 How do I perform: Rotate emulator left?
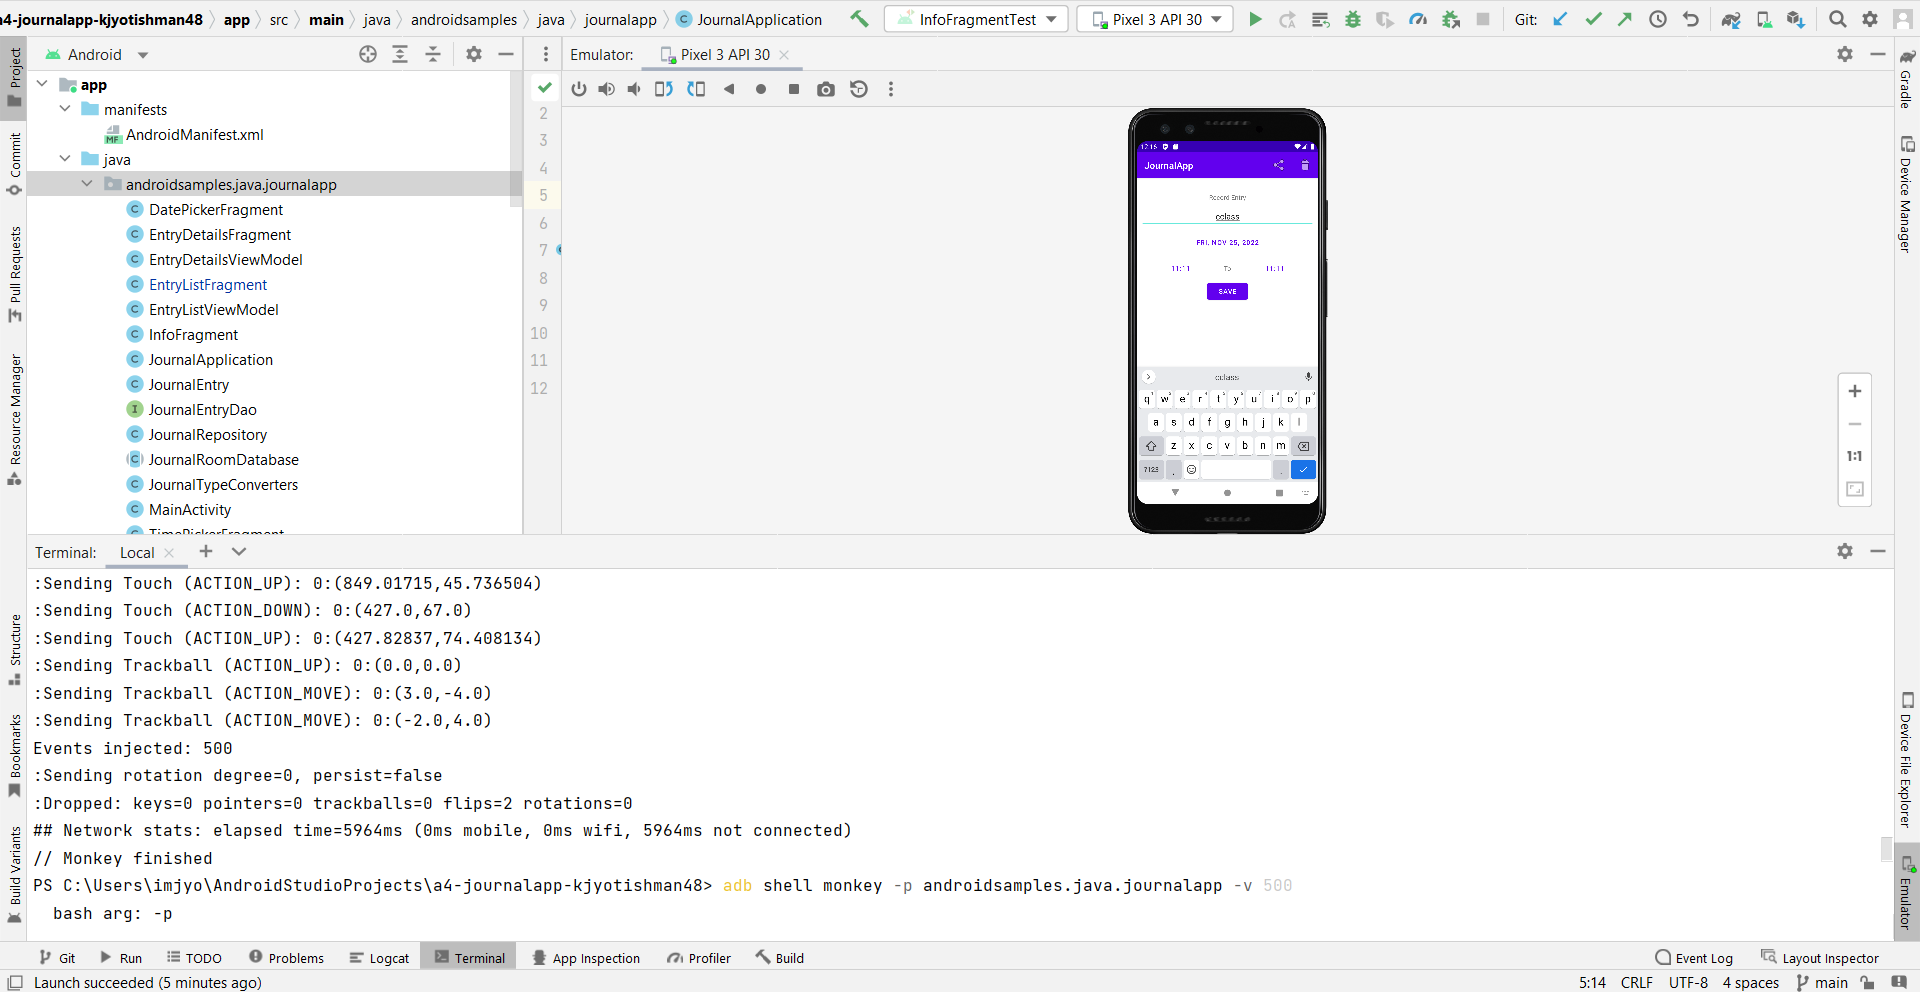[x=664, y=89]
